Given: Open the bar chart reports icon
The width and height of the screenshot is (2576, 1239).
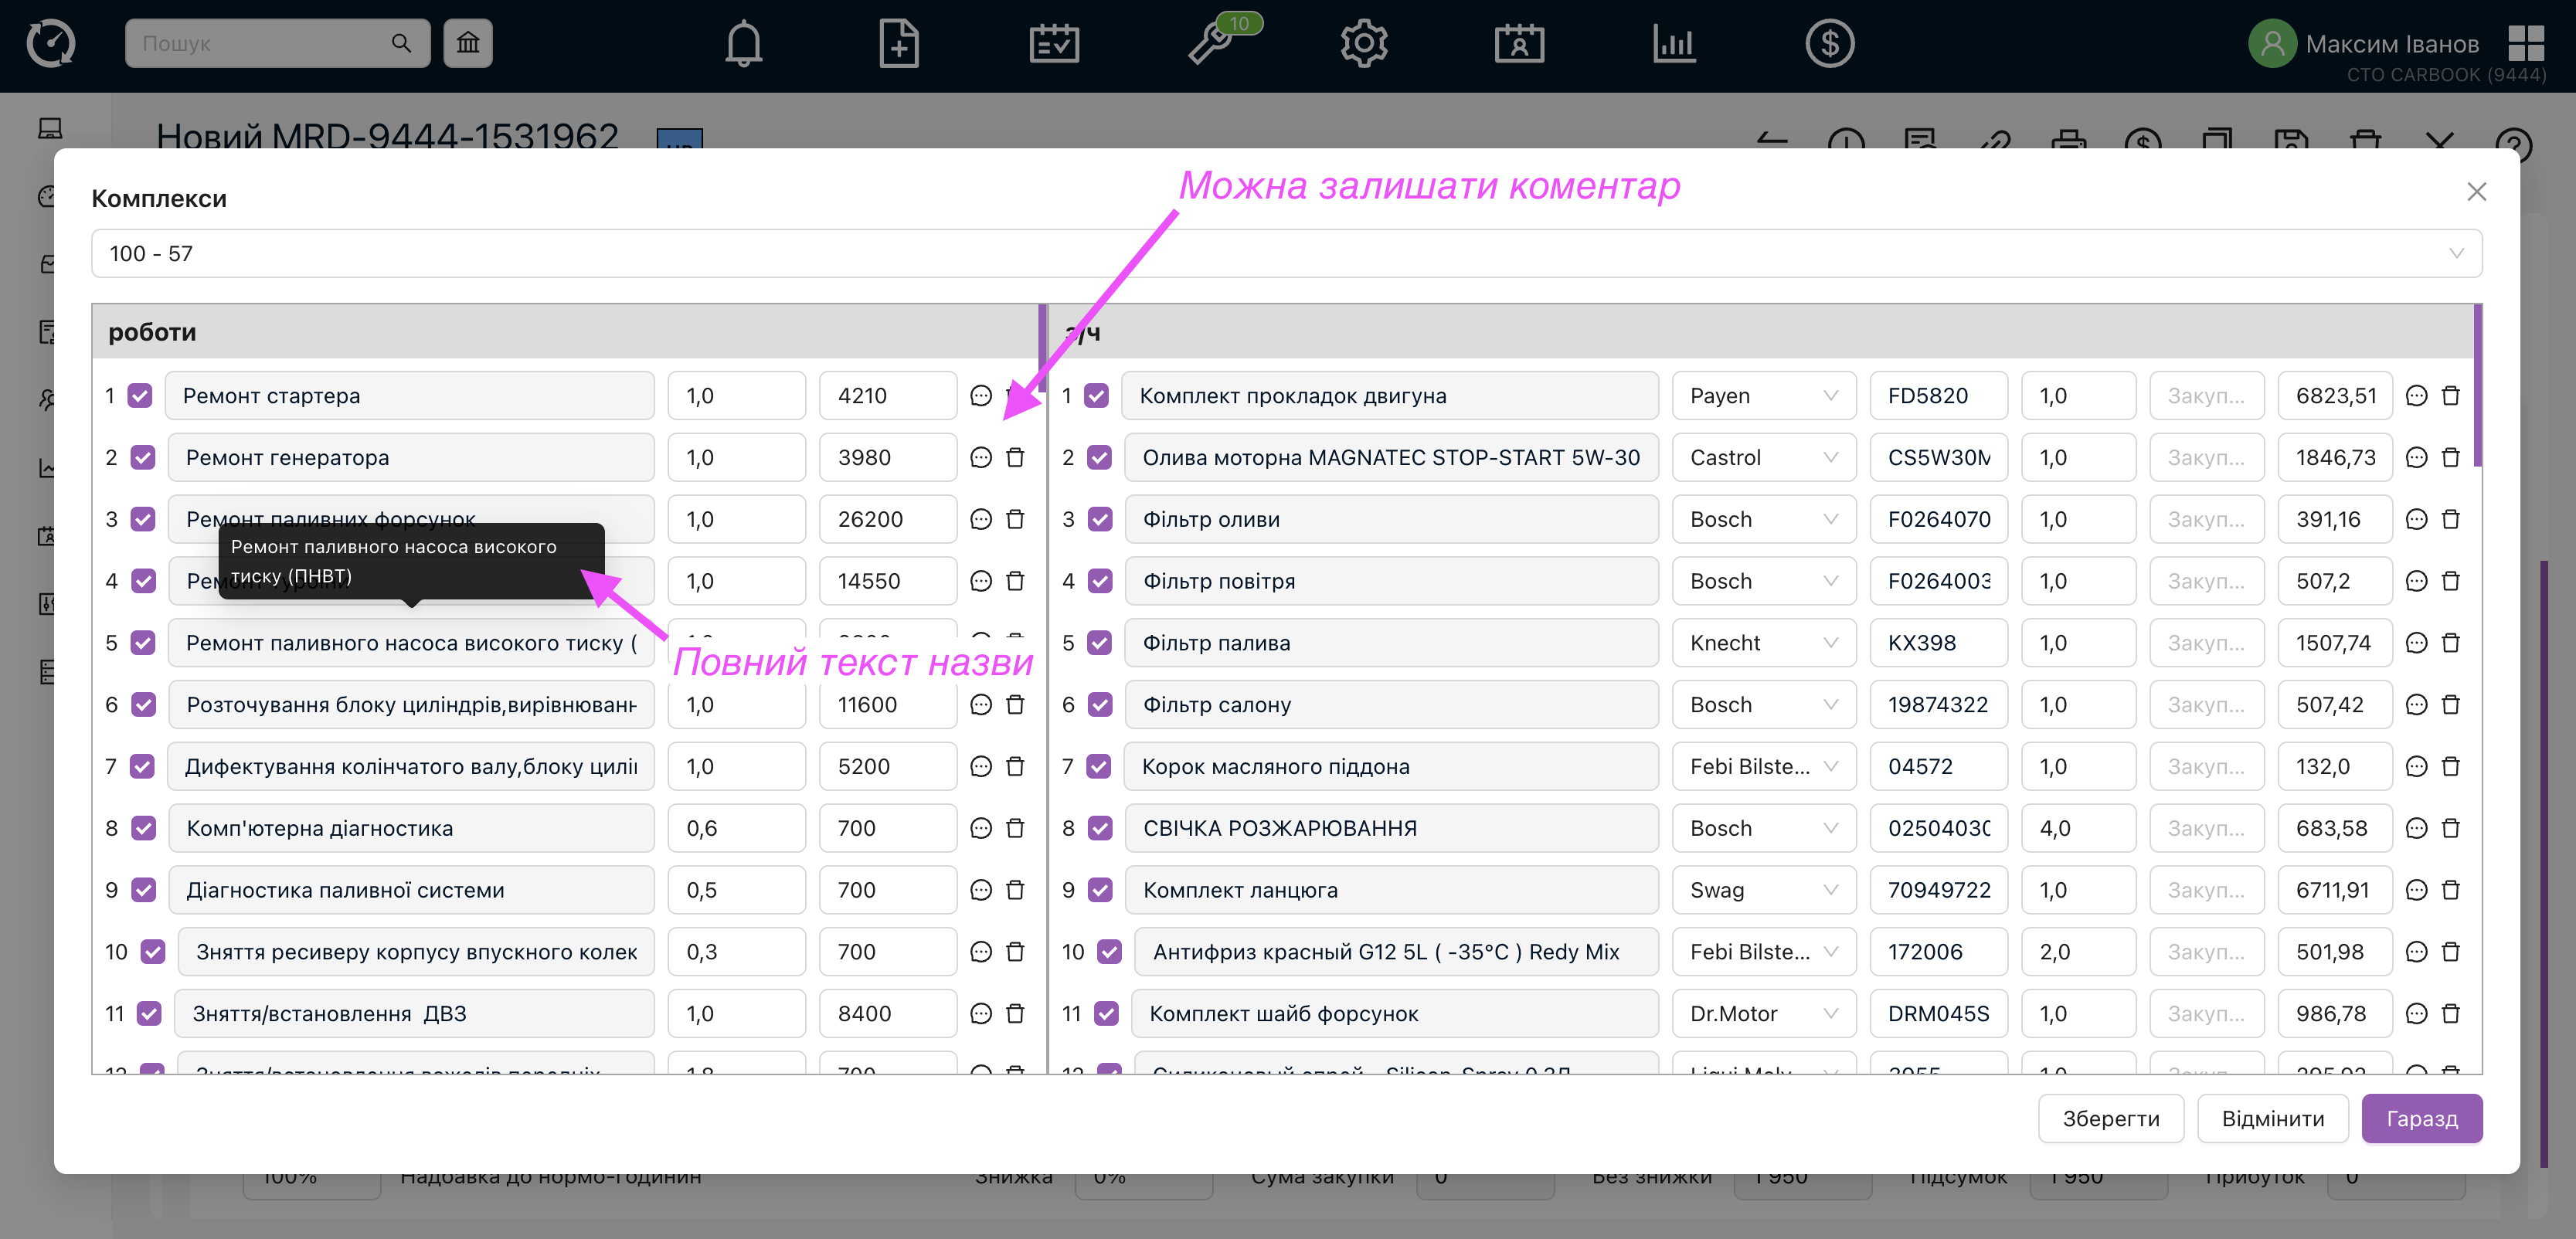Looking at the screenshot, I should pos(1674,44).
